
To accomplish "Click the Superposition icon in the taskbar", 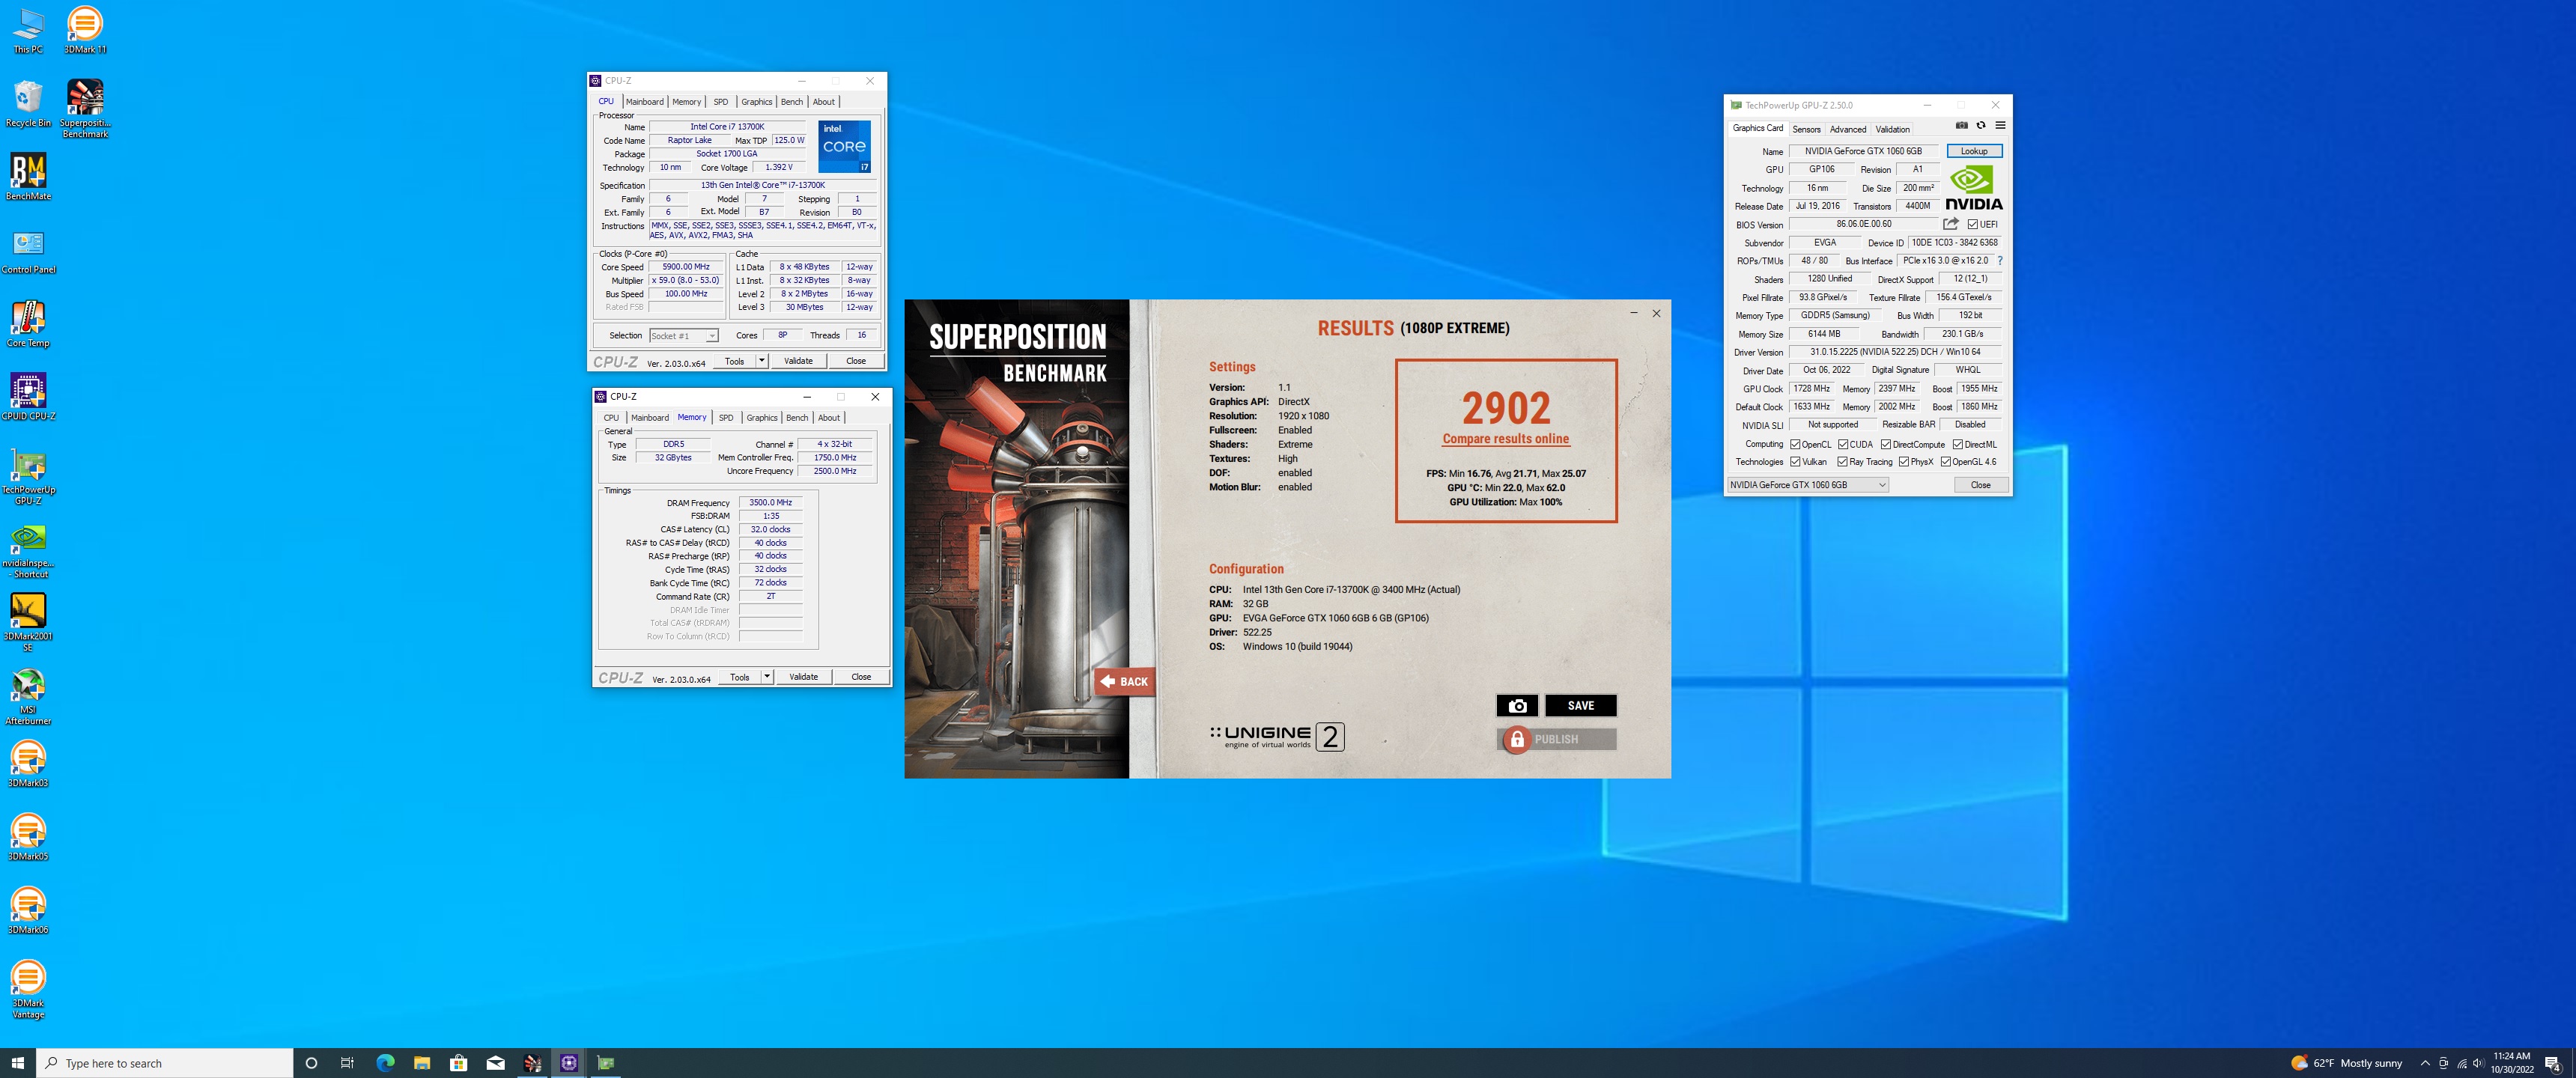I will click(532, 1063).
